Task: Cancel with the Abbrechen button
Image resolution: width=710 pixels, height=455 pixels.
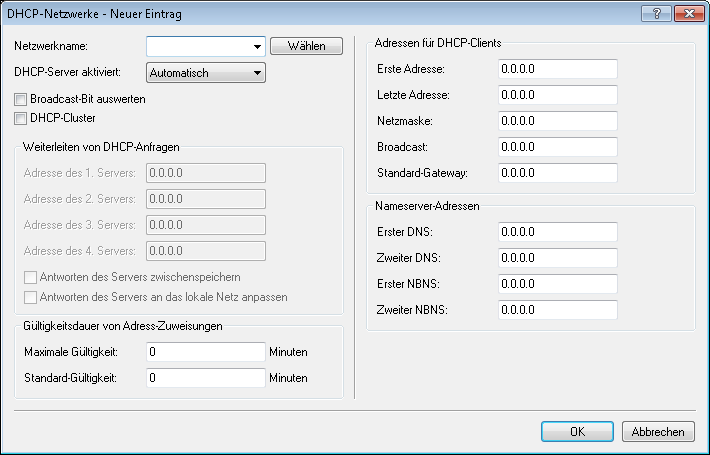Action: 658,431
